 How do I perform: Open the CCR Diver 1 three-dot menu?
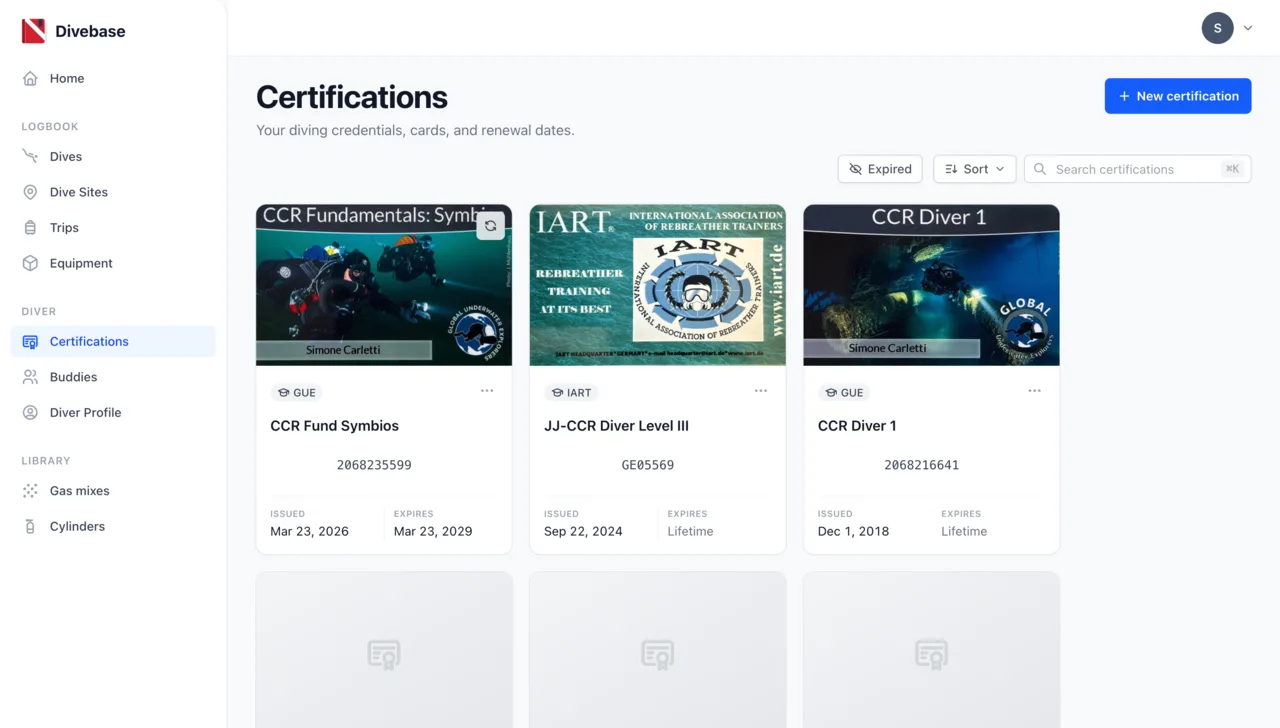[x=1035, y=391]
